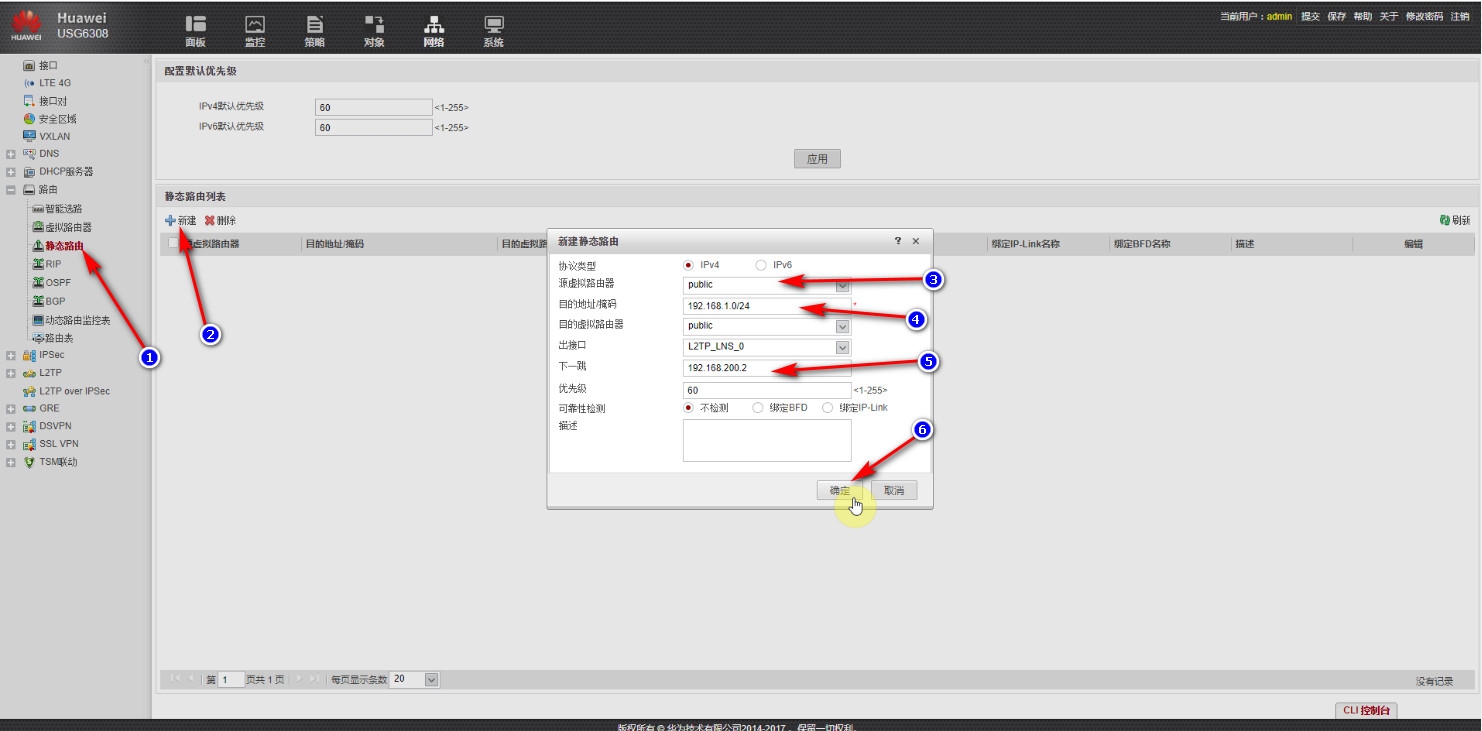The width and height of the screenshot is (1482, 731).
Task: Open the 系统 system icon
Action: [493, 25]
